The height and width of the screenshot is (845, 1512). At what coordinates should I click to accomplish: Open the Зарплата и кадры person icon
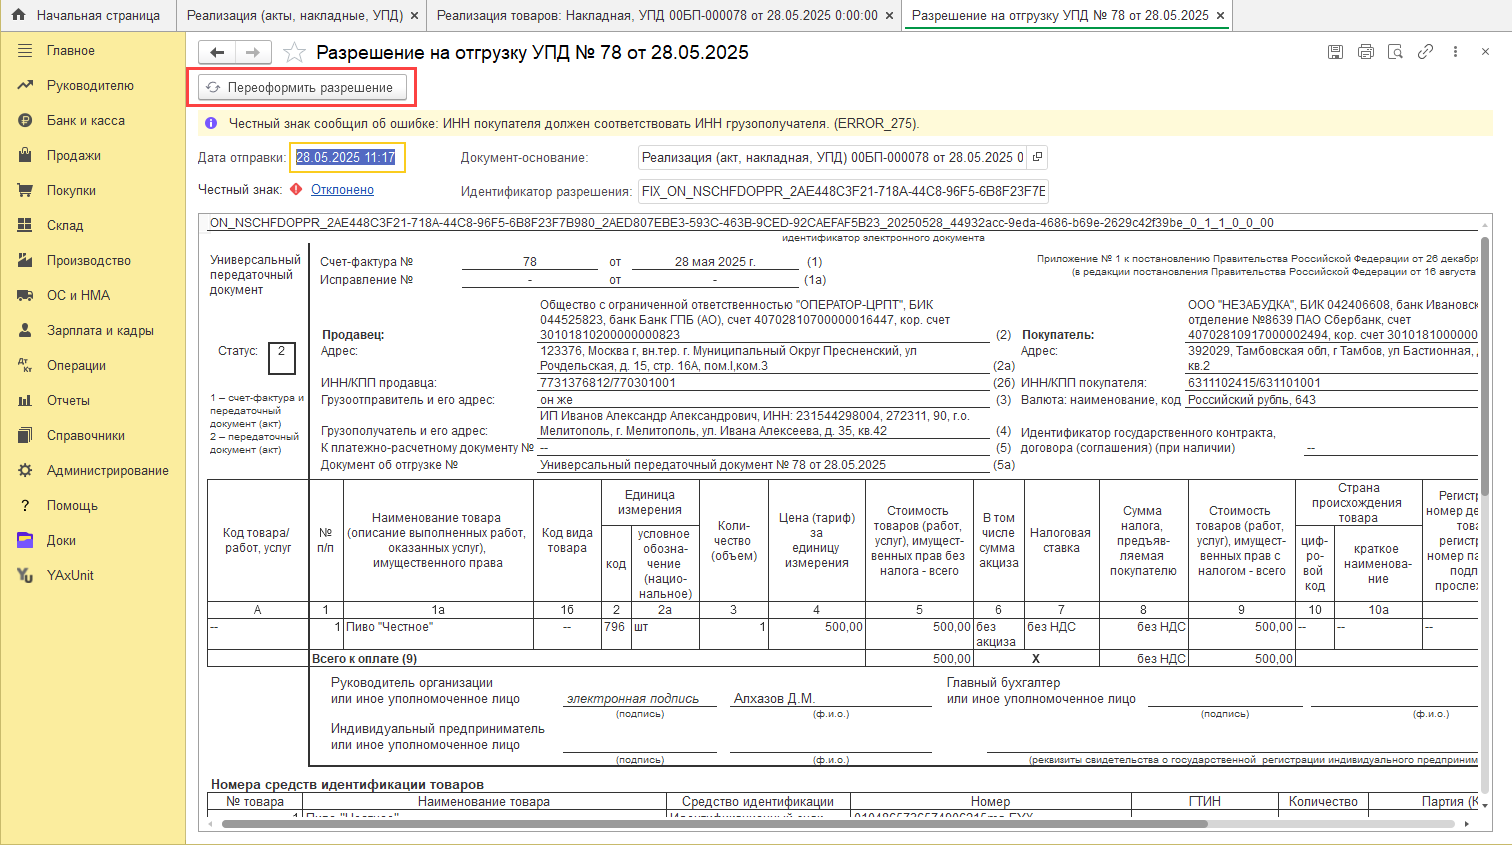click(25, 330)
